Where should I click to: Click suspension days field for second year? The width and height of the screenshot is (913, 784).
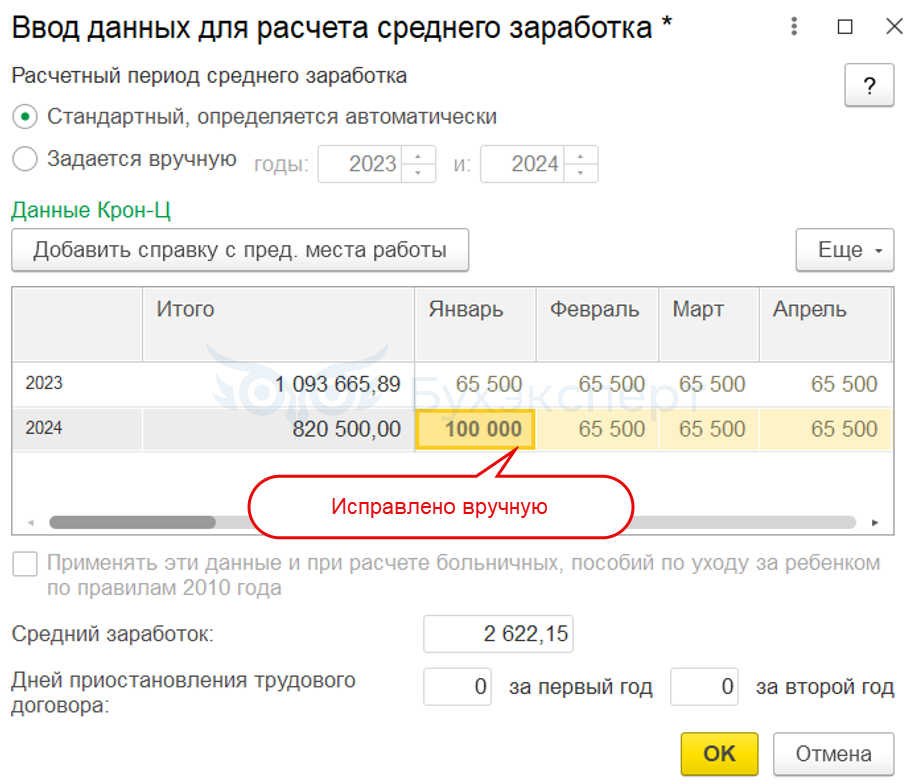point(704,687)
